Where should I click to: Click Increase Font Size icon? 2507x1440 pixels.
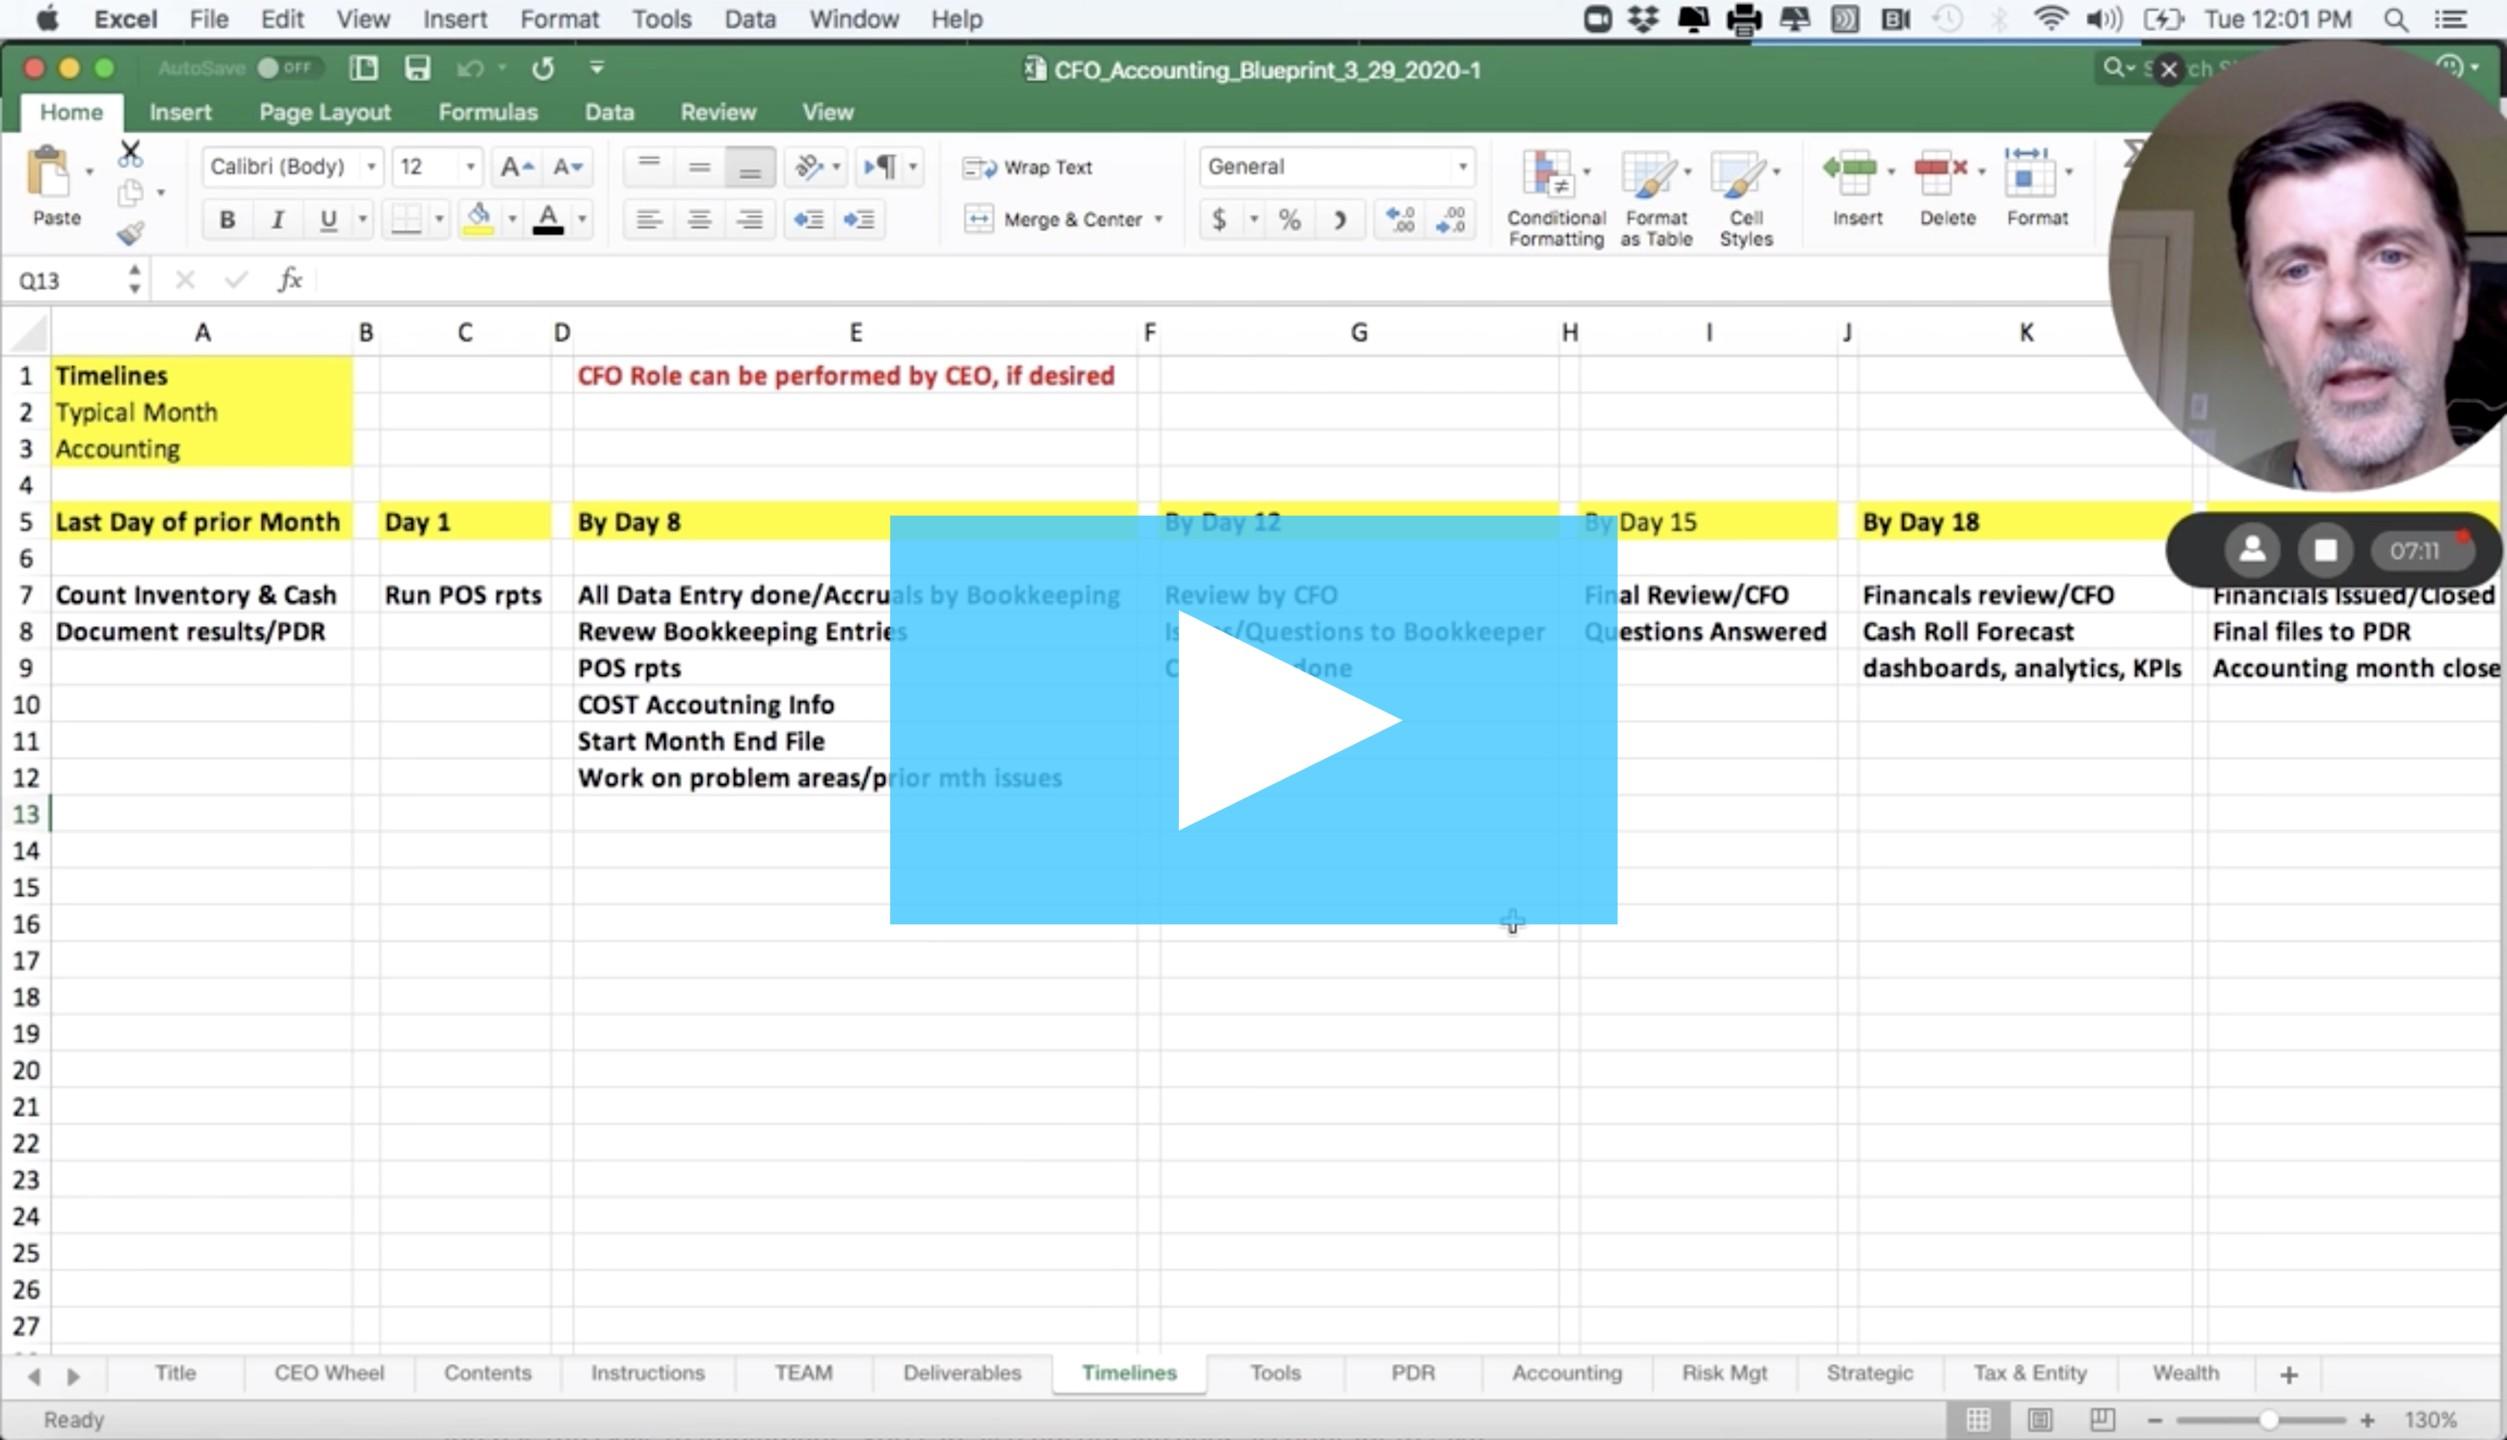(516, 167)
